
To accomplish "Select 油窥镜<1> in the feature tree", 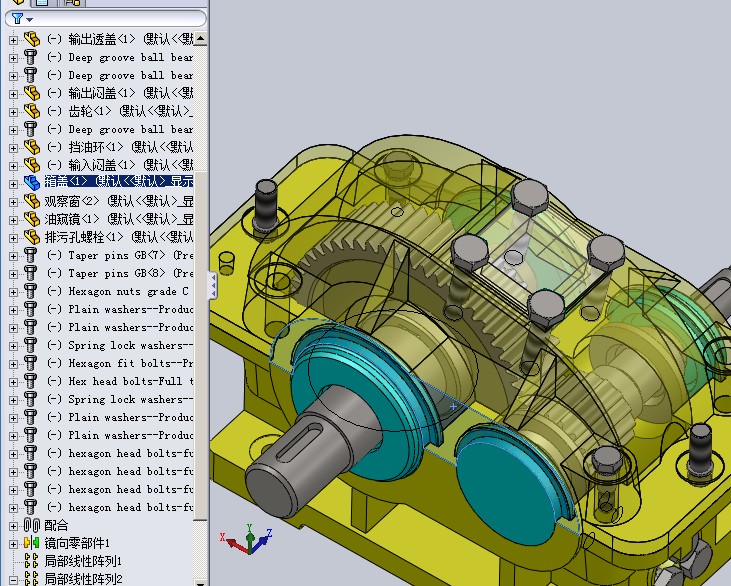I will 119,219.
